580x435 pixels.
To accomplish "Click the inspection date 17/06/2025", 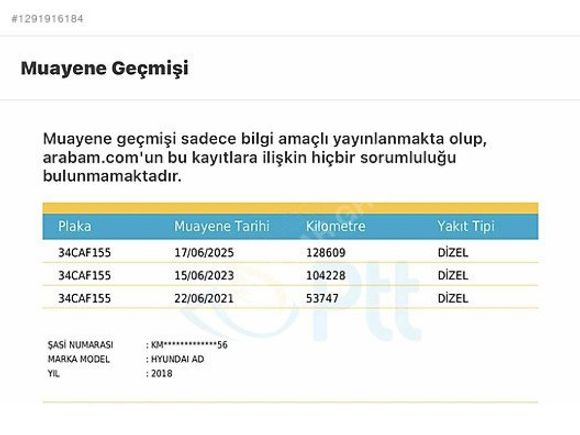I will pyautogui.click(x=204, y=253).
